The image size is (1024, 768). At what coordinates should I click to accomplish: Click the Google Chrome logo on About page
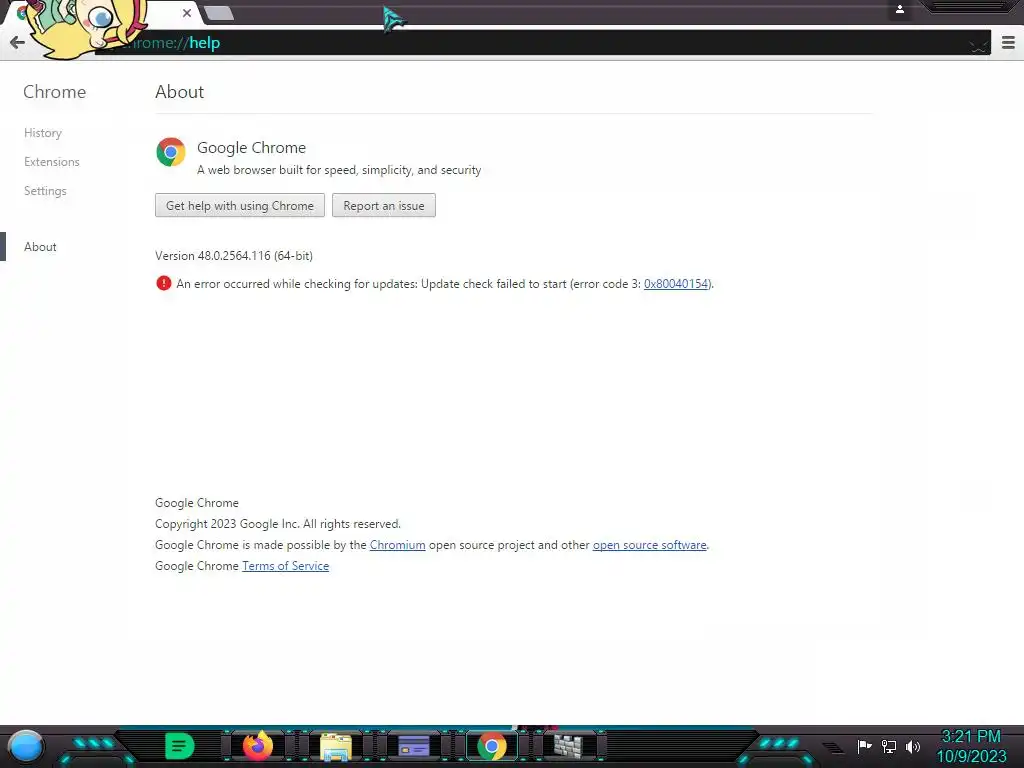(170, 152)
